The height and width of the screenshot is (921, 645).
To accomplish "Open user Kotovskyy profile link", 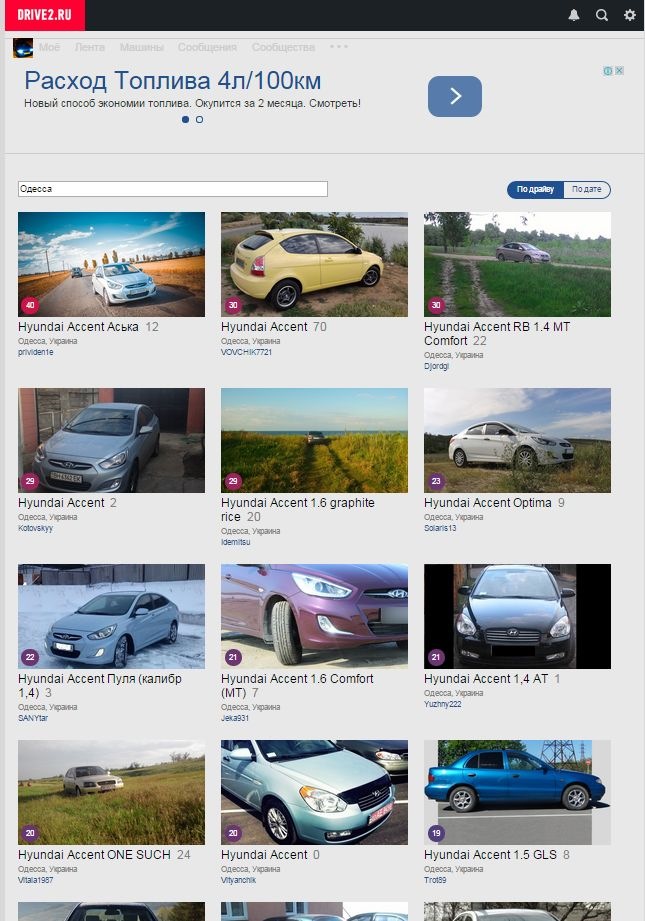I will pyautogui.click(x=36, y=528).
